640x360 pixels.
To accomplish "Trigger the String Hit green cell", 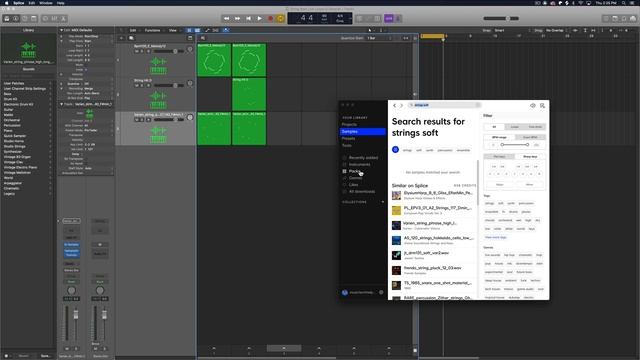I will click(x=249, y=94).
